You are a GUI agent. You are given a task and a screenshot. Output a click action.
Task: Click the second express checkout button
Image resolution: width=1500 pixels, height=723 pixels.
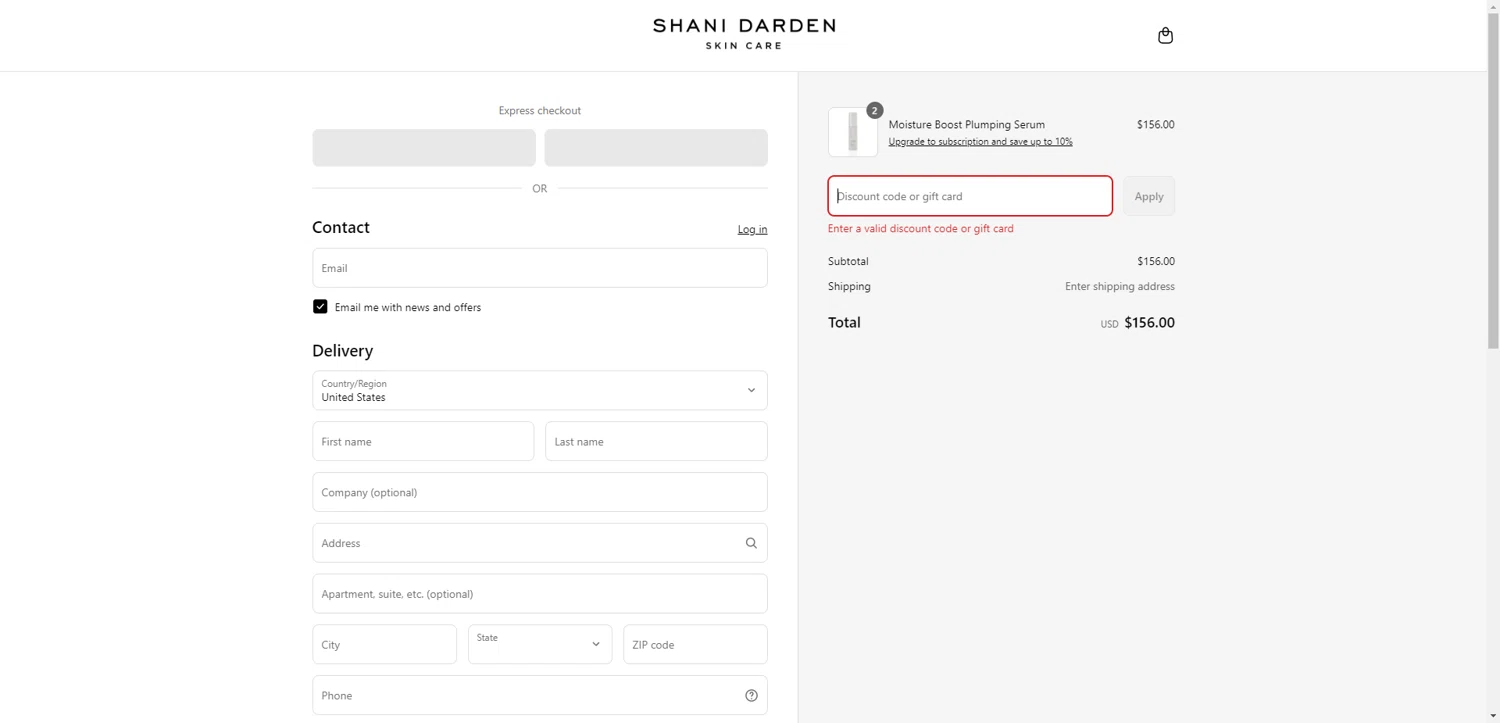coord(656,148)
